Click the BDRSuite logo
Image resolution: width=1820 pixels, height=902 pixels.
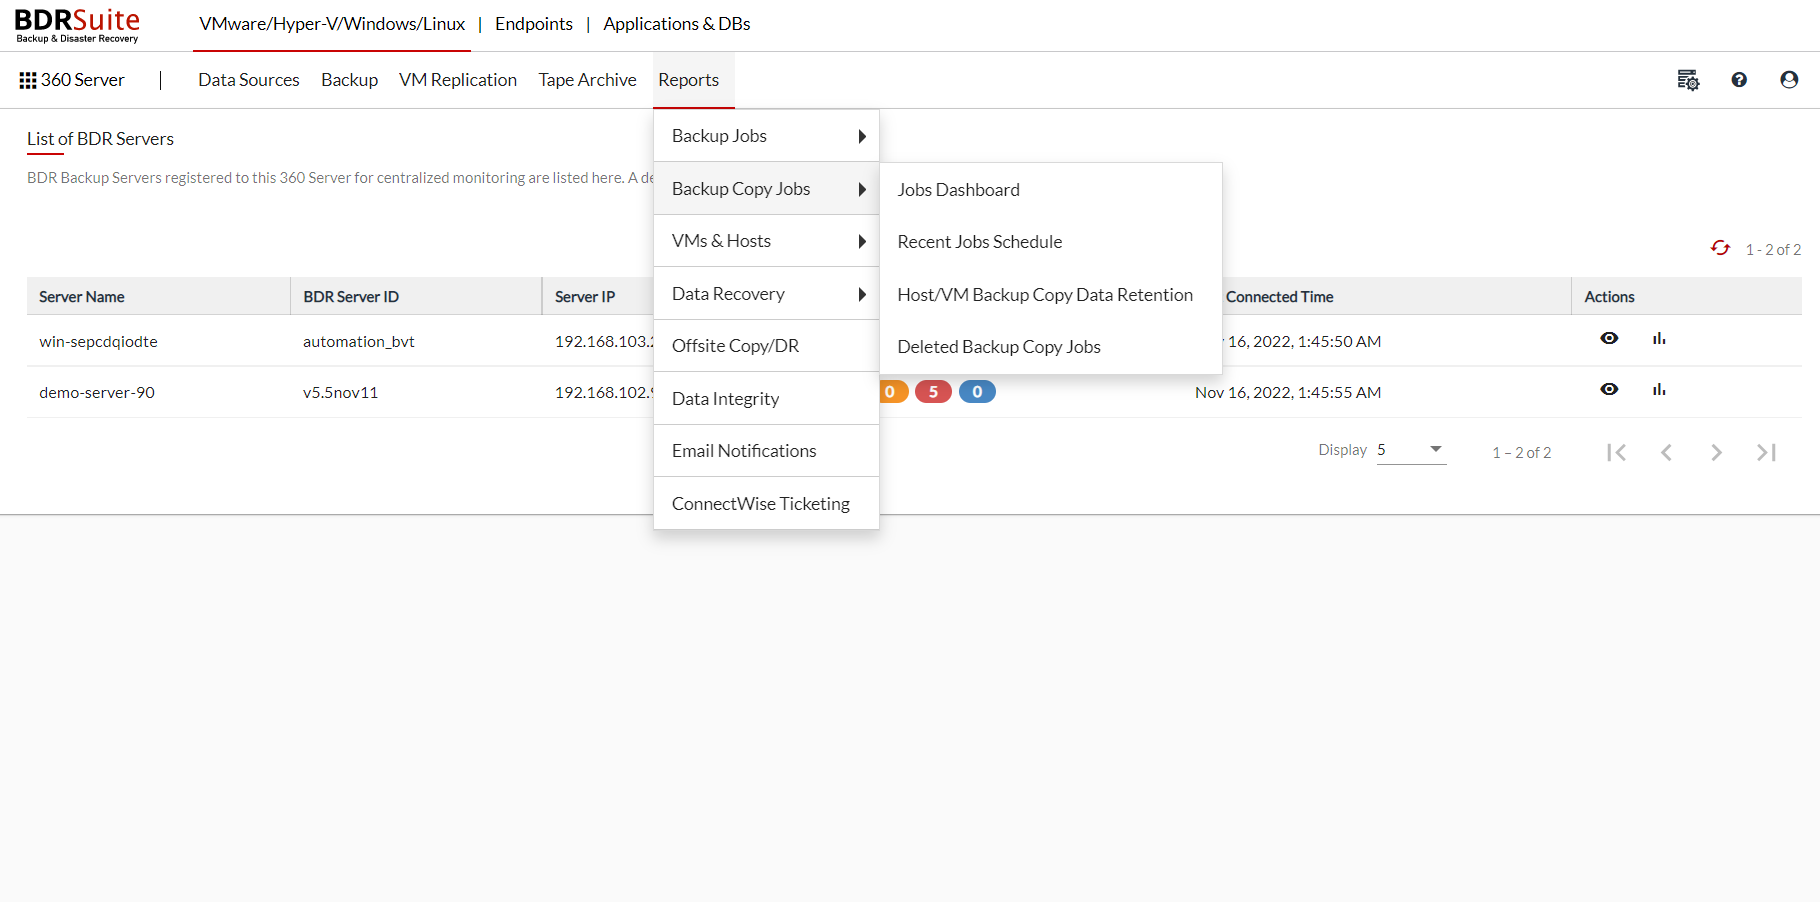(x=77, y=25)
